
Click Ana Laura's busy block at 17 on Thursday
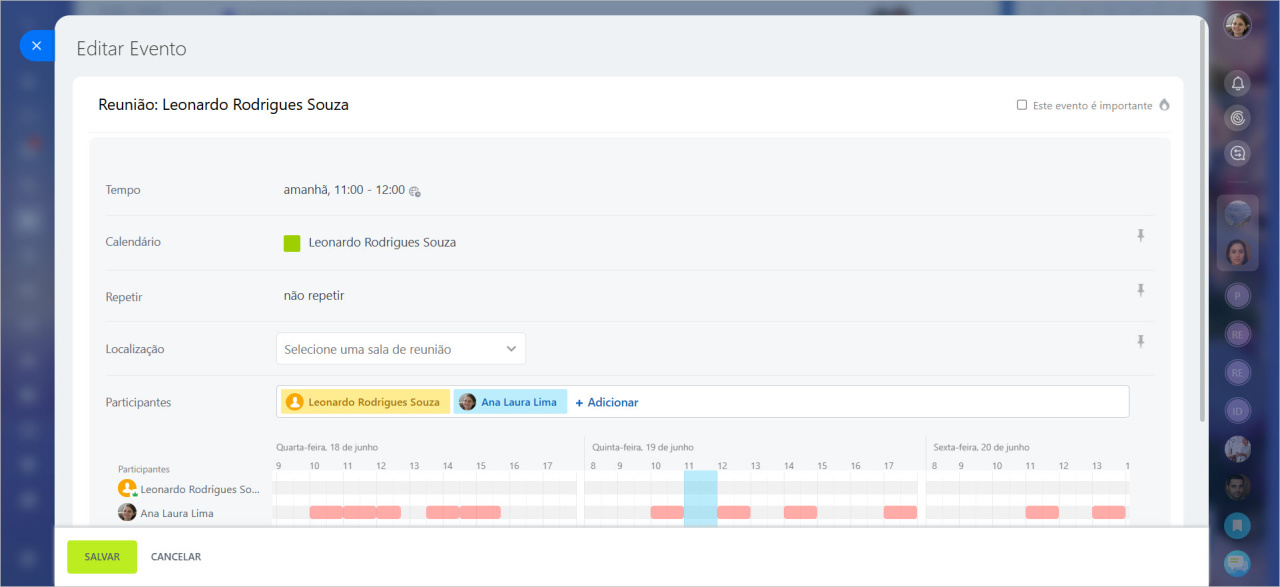coord(900,512)
